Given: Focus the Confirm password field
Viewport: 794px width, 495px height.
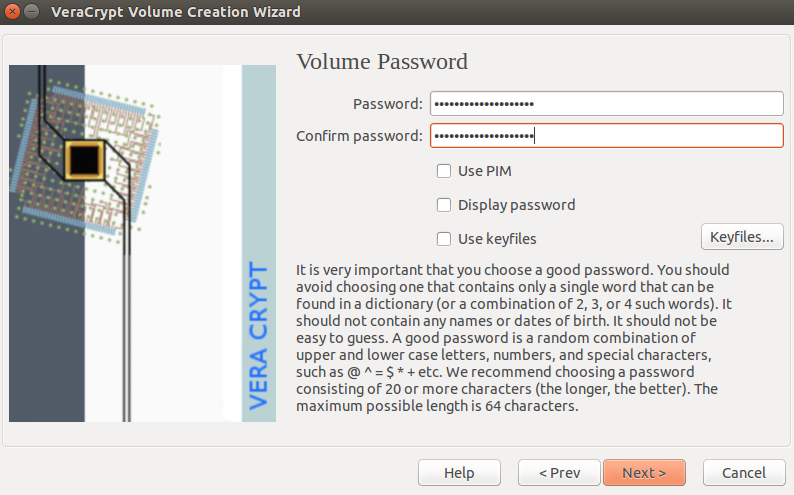Looking at the screenshot, I should click(x=607, y=136).
